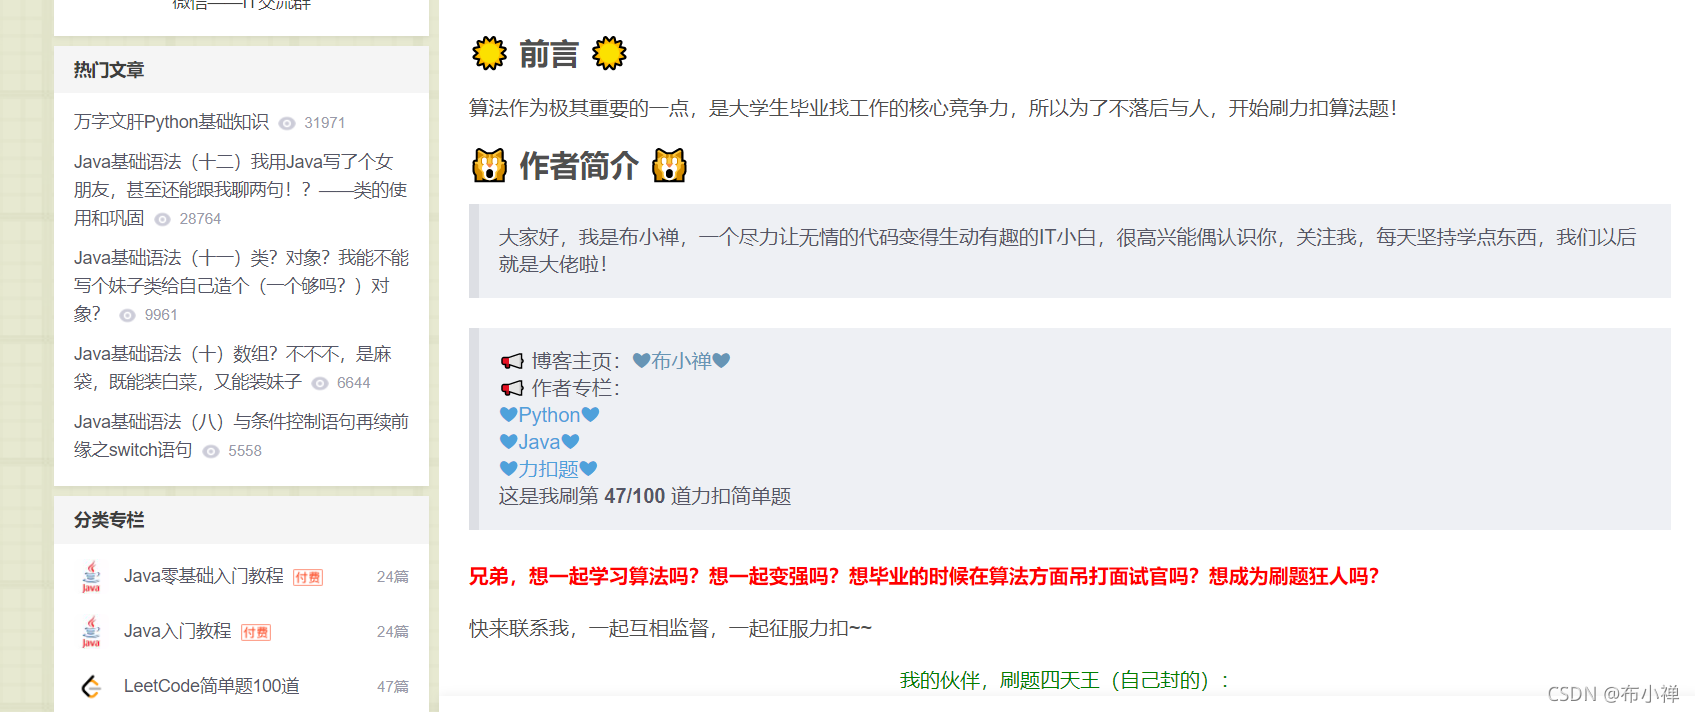Open article Java基础语法（十）数组
Screen dimensions: 1695x712
pos(233,368)
